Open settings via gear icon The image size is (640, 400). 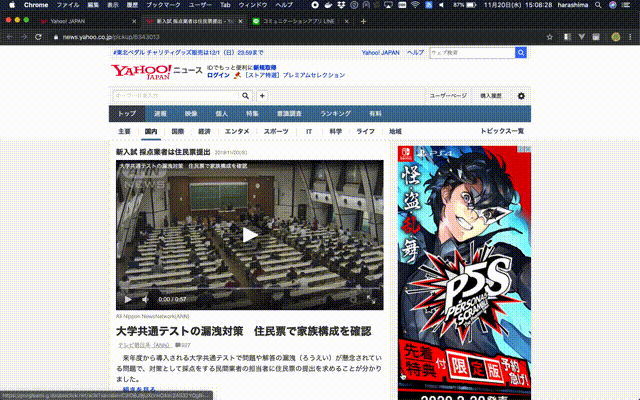[521, 96]
